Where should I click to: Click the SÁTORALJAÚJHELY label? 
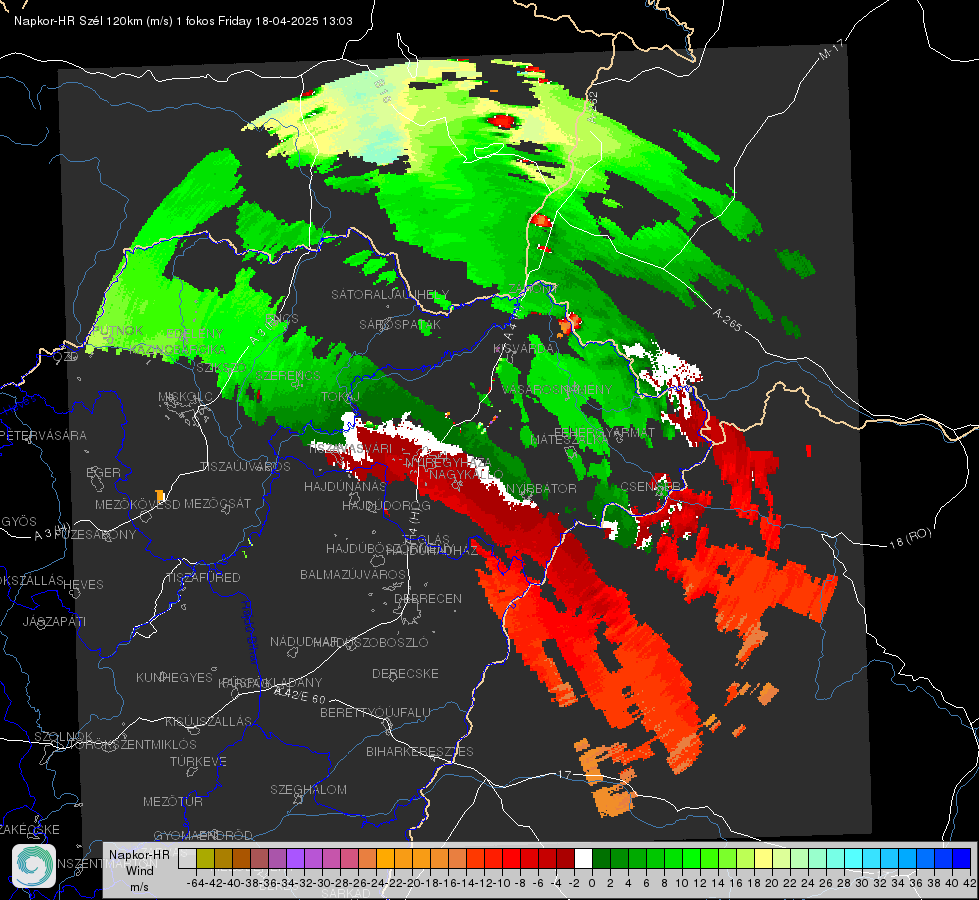390,294
